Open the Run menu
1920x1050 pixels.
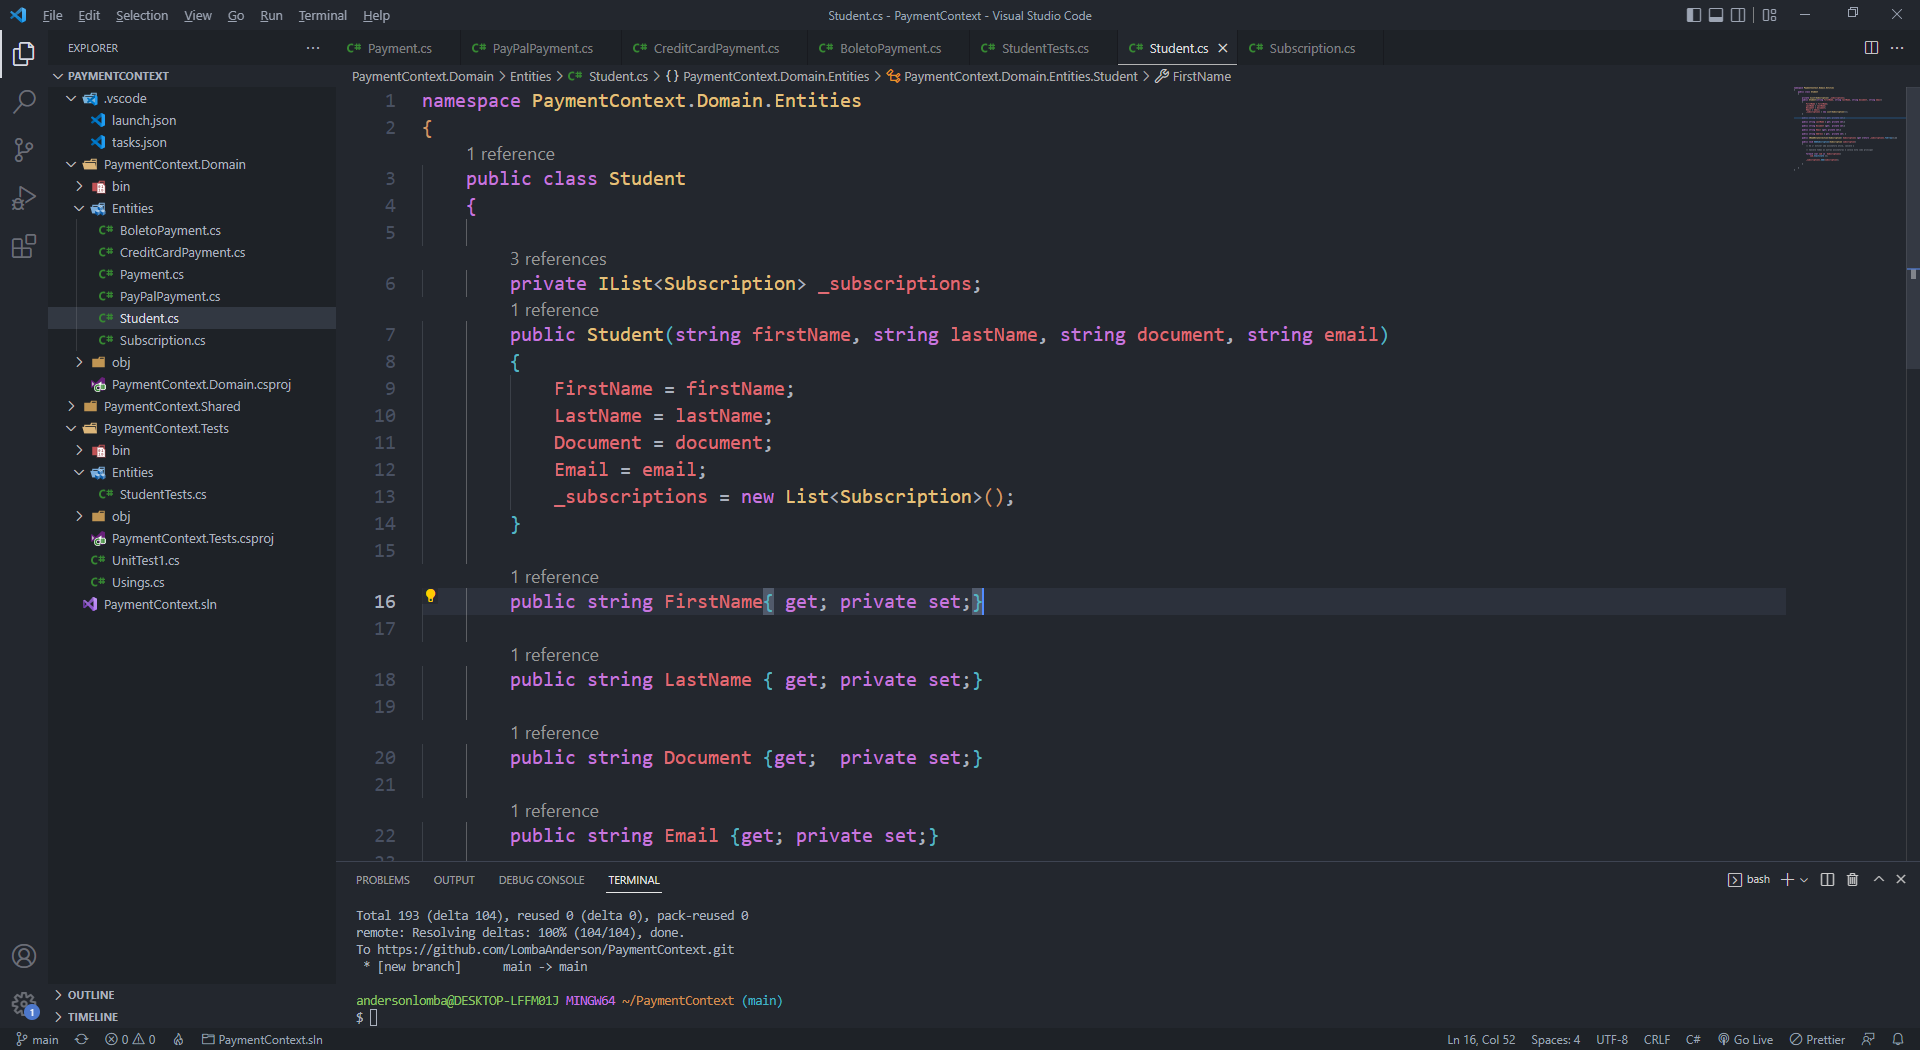click(270, 15)
